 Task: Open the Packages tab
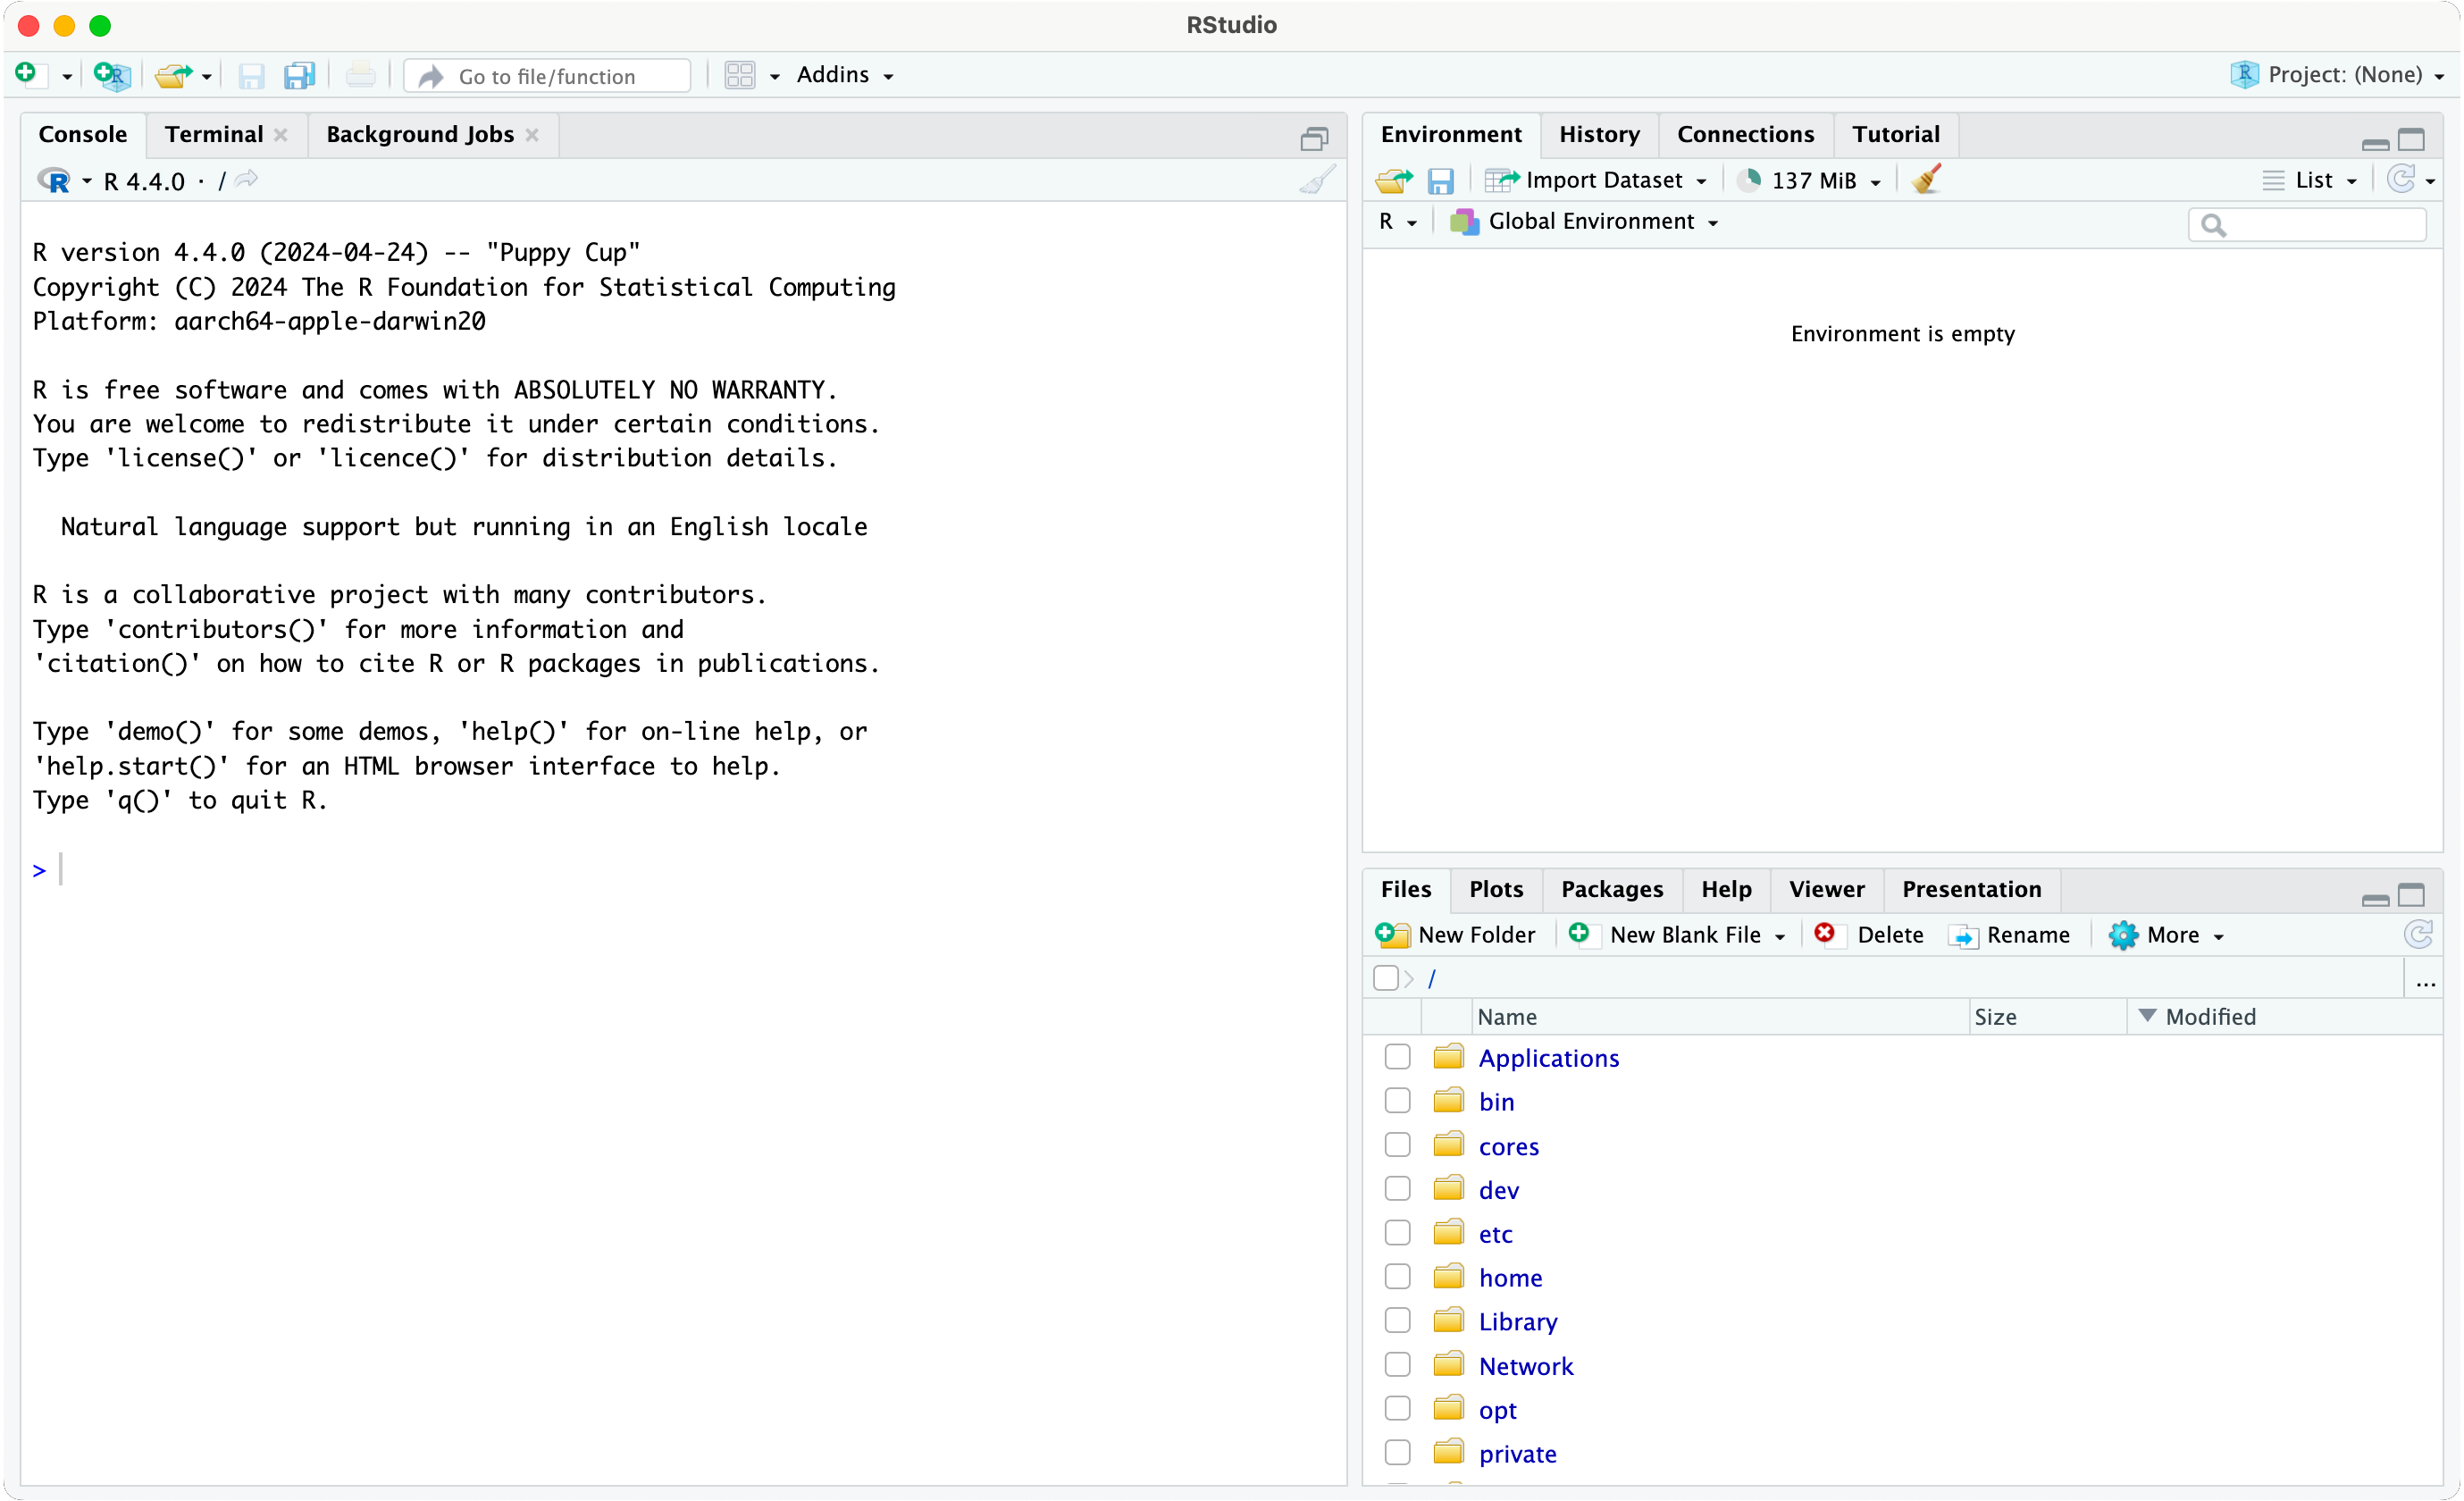click(x=1611, y=889)
